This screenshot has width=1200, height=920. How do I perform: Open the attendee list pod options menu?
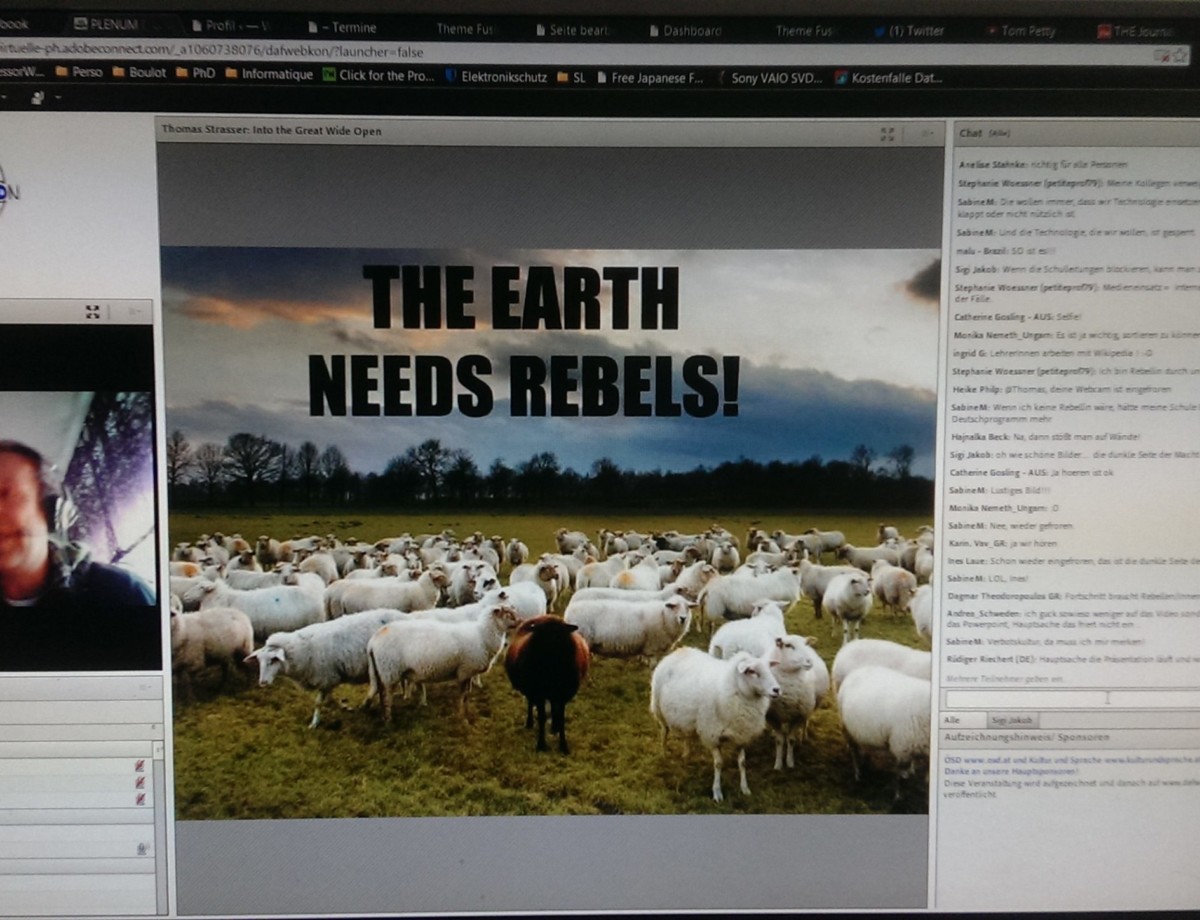click(145, 688)
